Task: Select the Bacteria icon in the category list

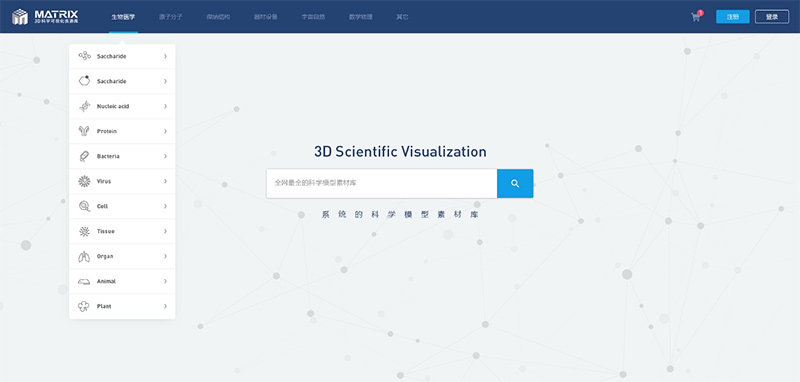Action: tap(84, 156)
